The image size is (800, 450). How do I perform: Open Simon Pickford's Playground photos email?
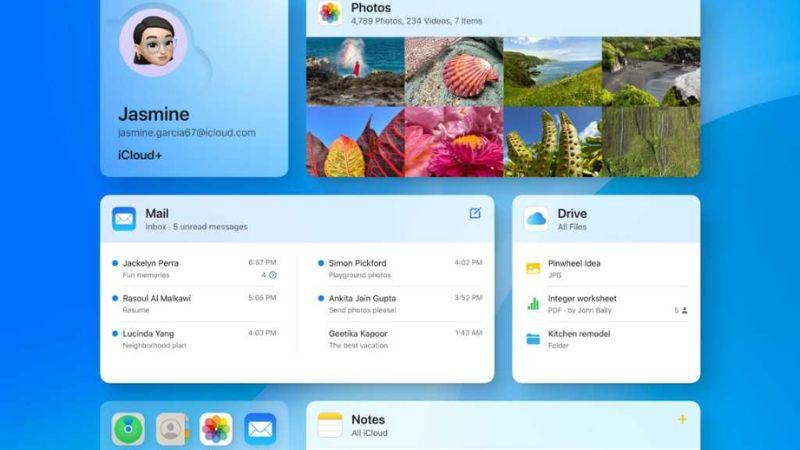[401, 269]
